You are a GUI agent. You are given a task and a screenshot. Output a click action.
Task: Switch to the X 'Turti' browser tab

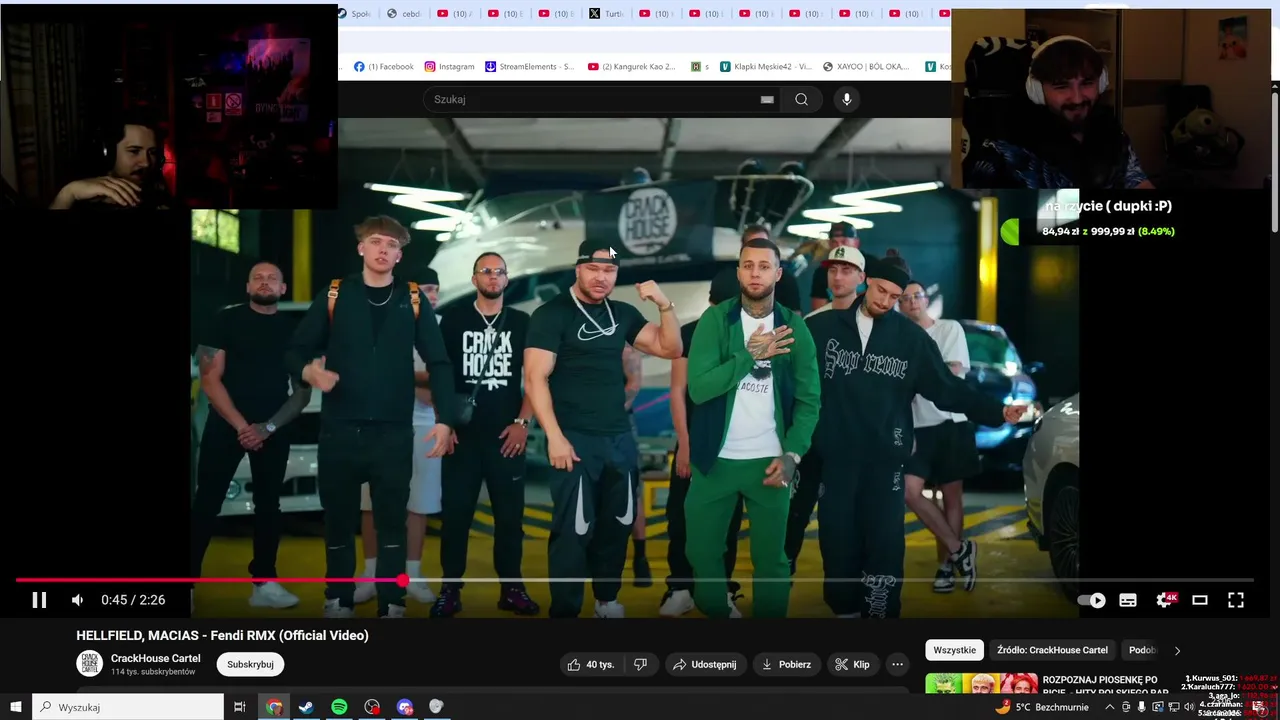(606, 13)
